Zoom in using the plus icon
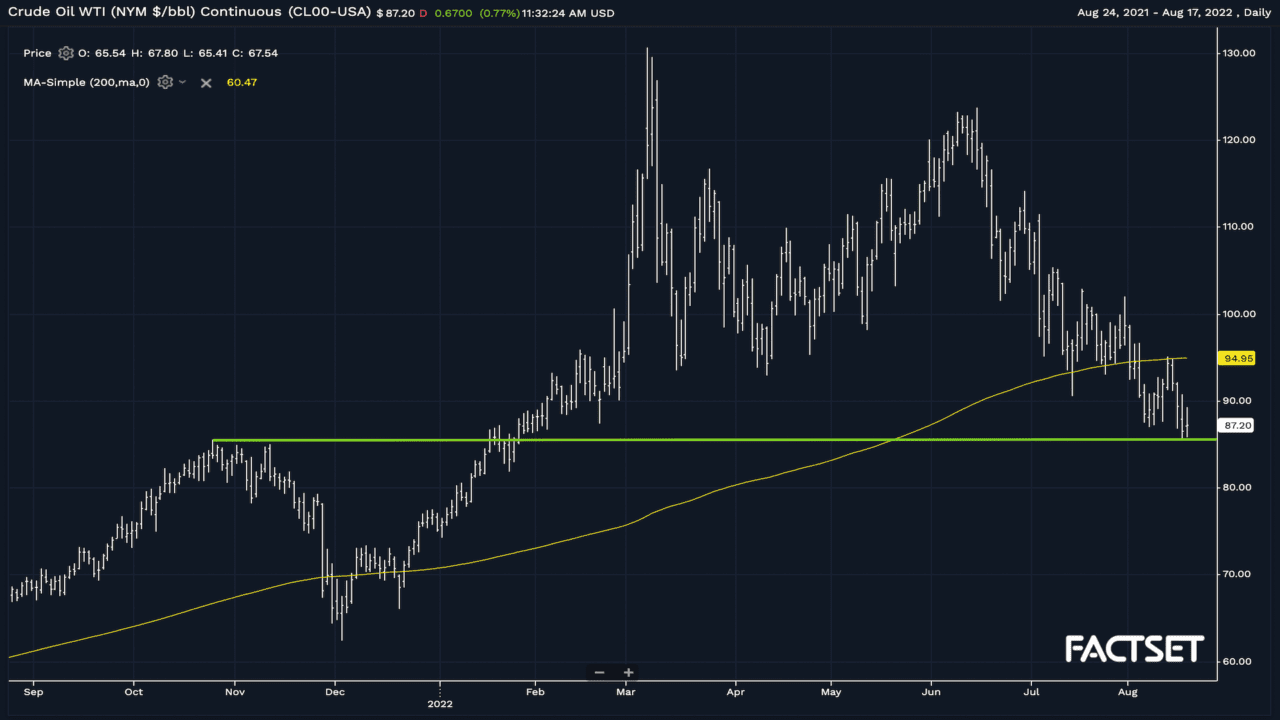The image size is (1280, 720). pos(628,672)
